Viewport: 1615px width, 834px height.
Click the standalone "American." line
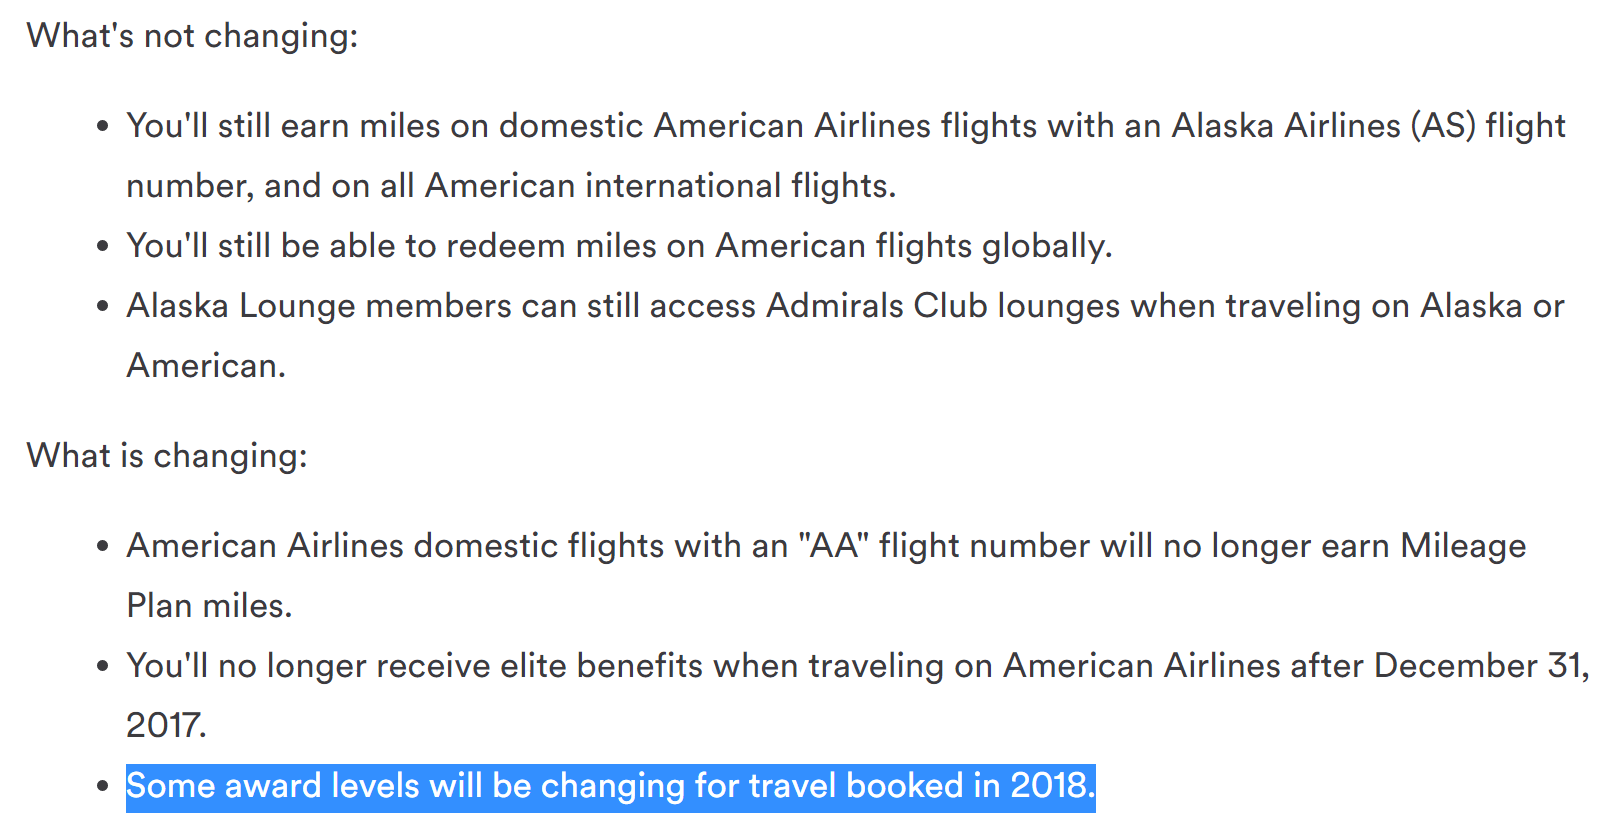(x=206, y=366)
